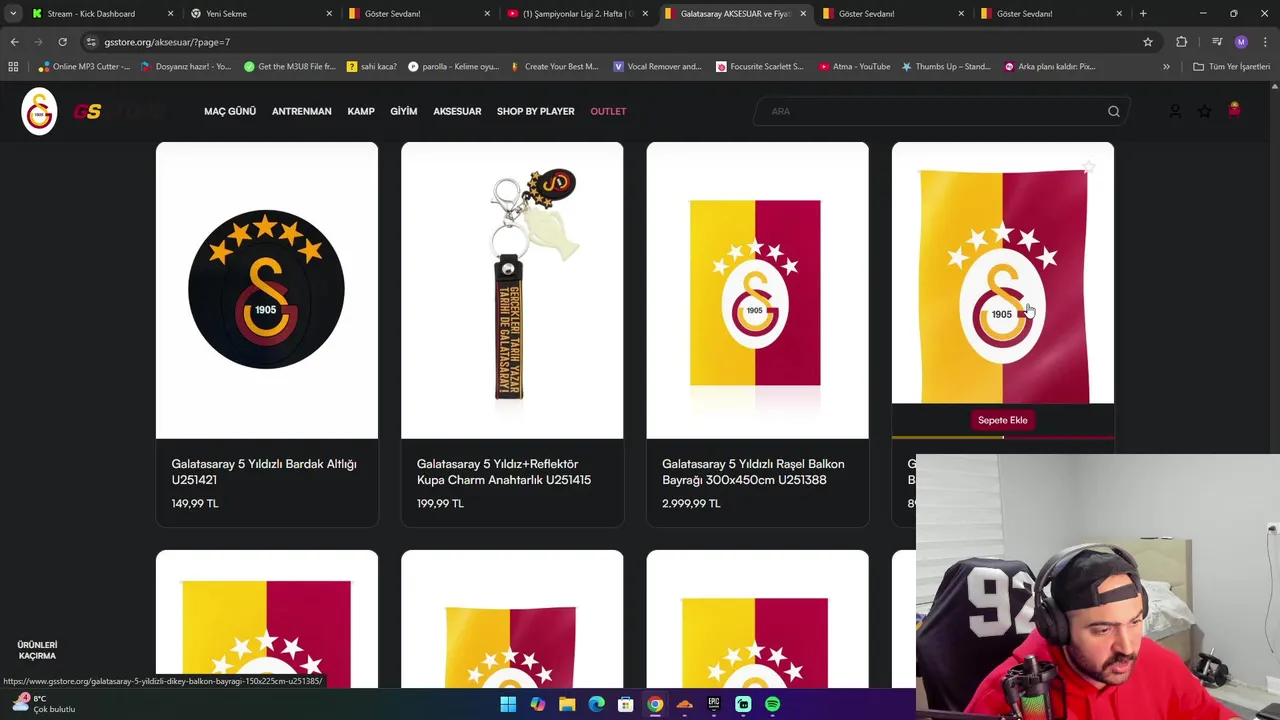Open the AKSESUAR menu
The height and width of the screenshot is (720, 1280).
(x=457, y=111)
